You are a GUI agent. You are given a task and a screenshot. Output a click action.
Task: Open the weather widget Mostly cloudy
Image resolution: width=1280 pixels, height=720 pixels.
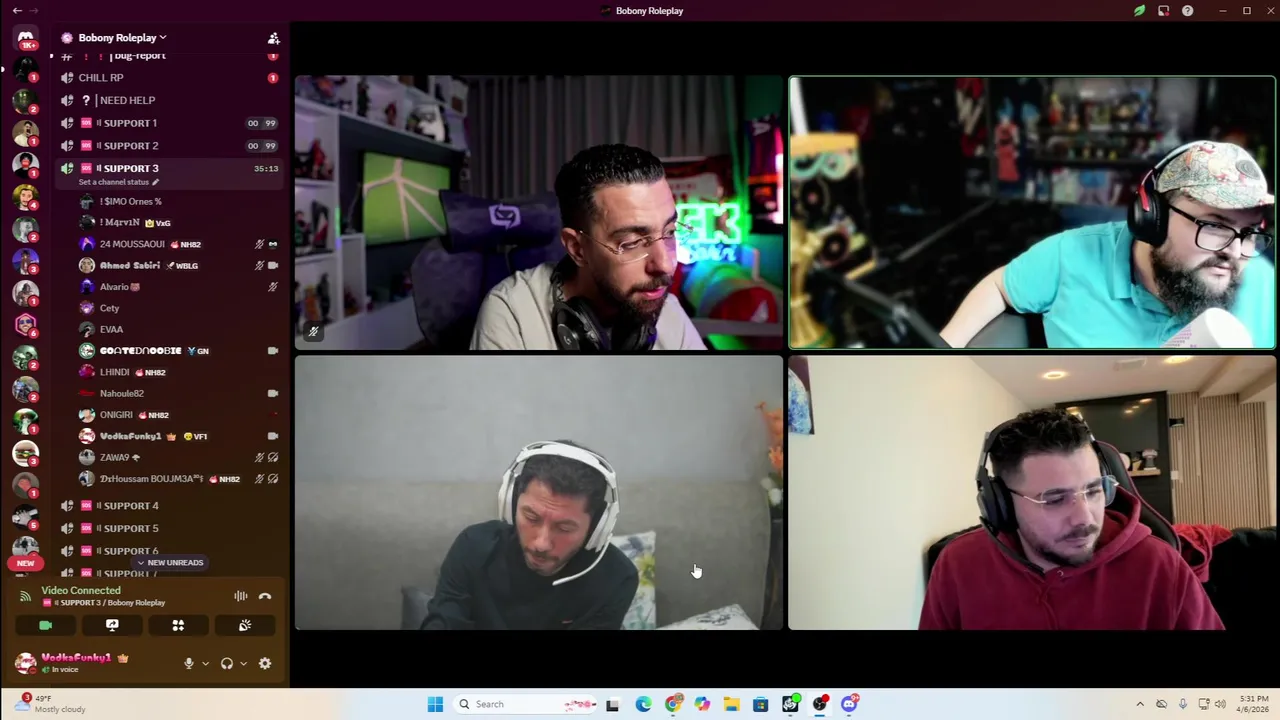tap(50, 704)
